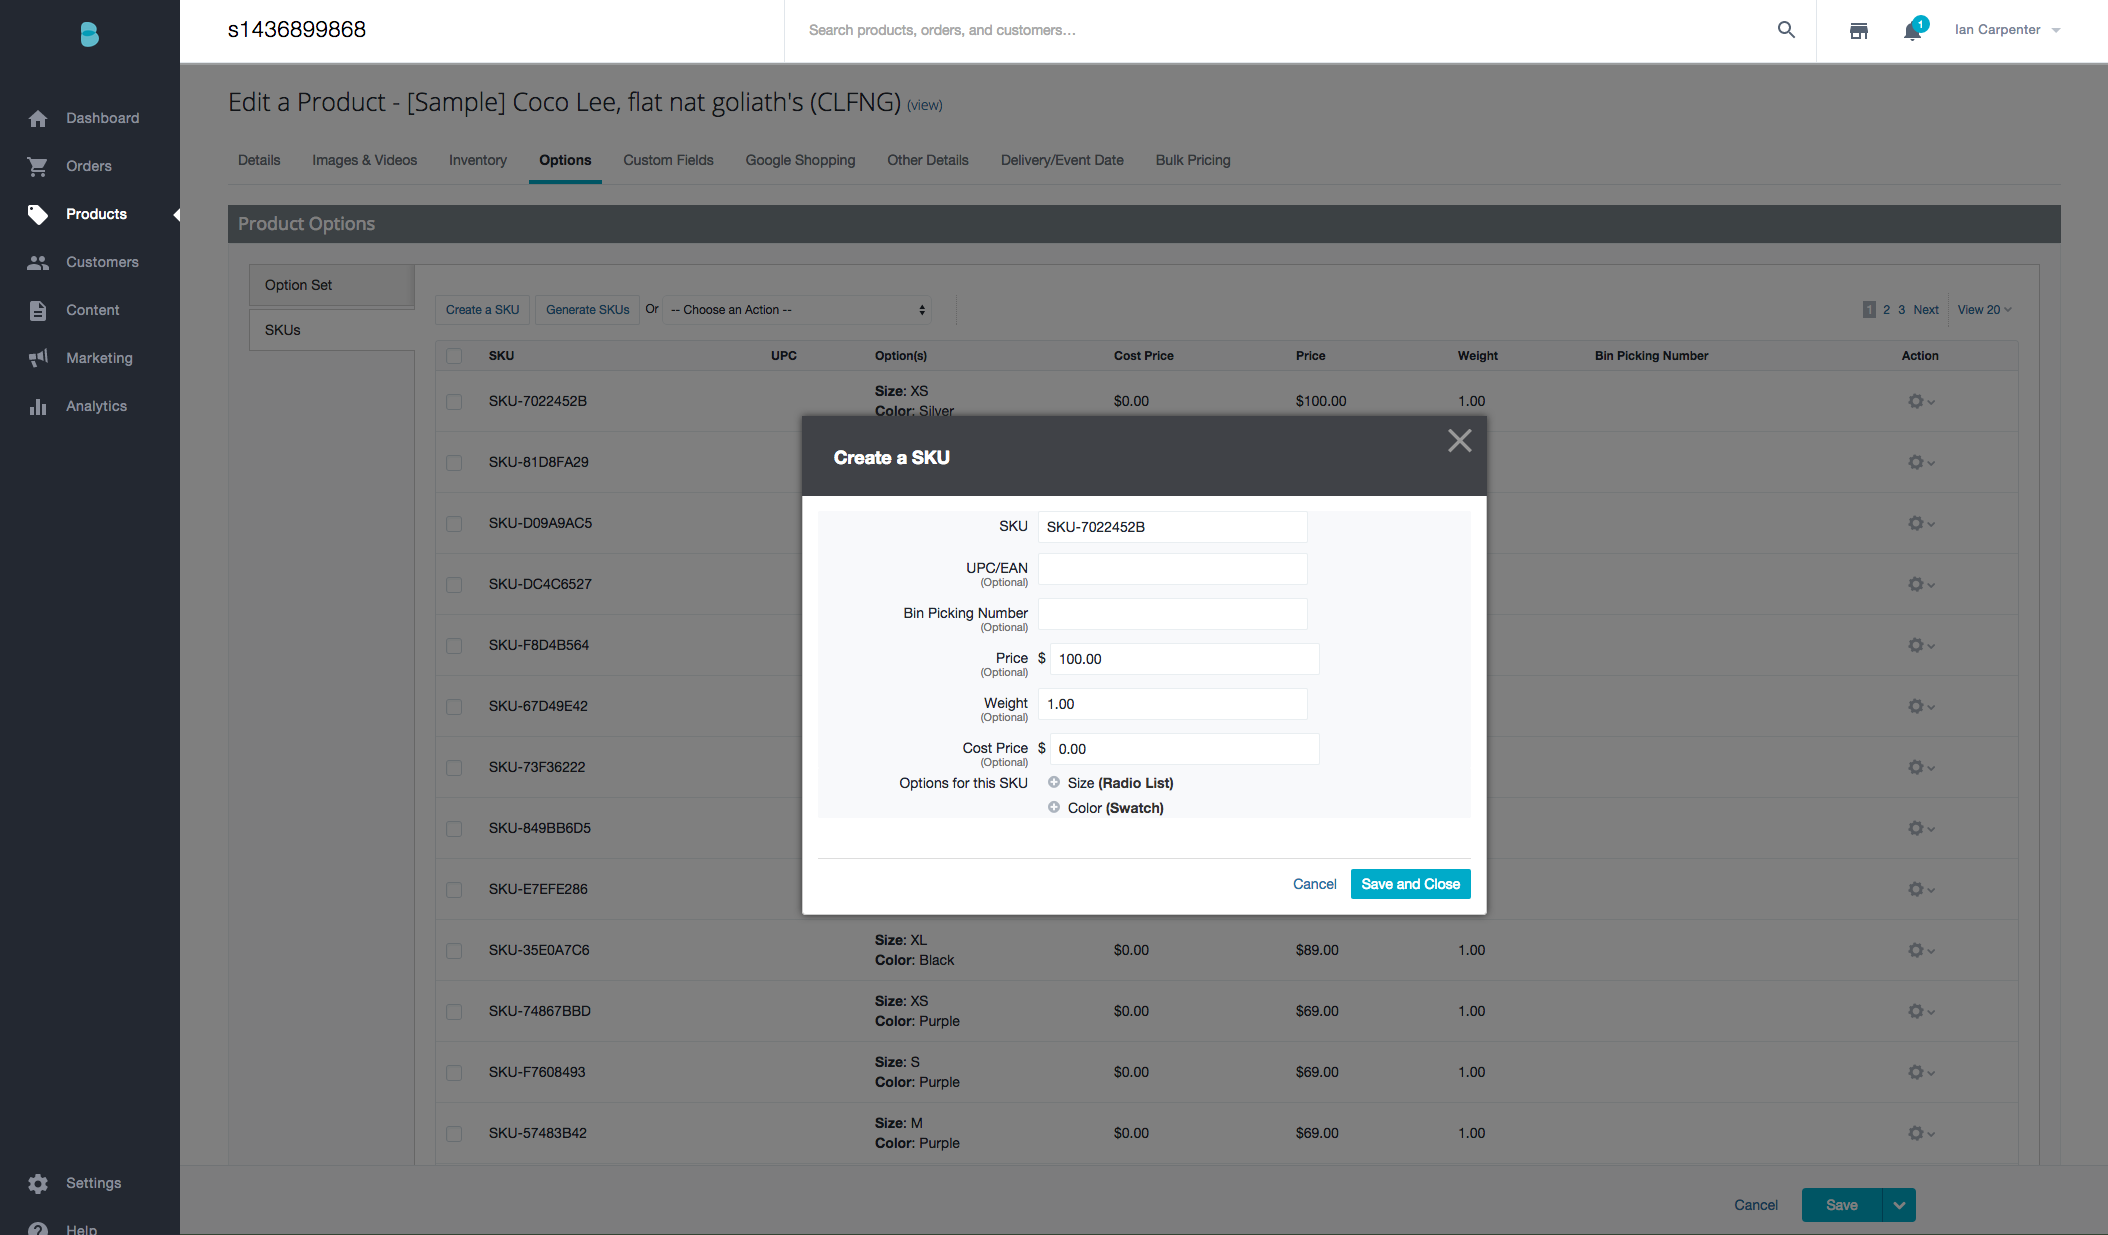Switch to the Details tab

(259, 160)
